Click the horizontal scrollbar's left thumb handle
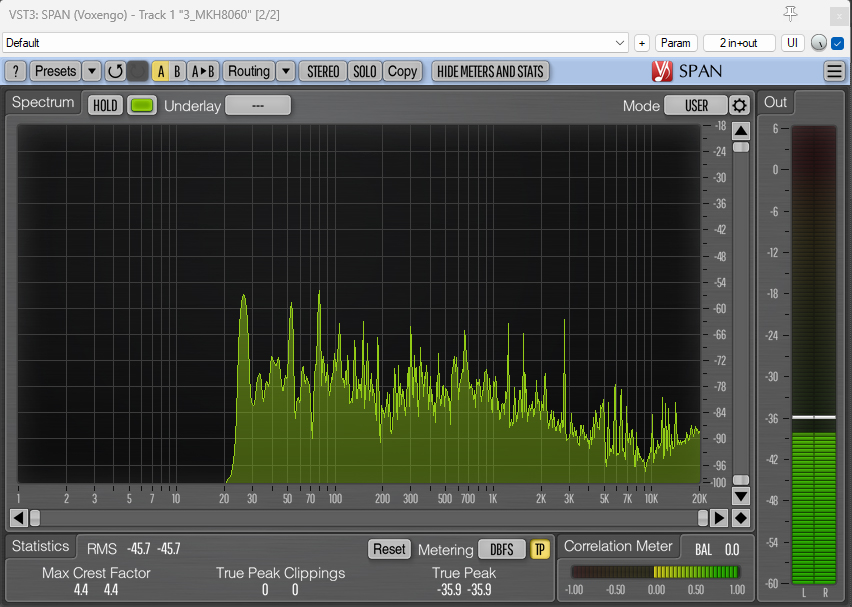Image resolution: width=852 pixels, height=607 pixels. 35,518
